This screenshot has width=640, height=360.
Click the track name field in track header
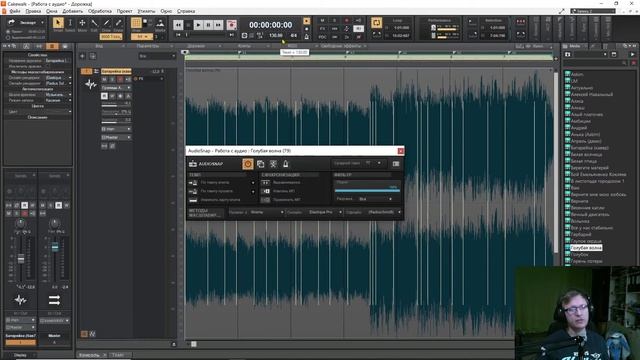116,71
